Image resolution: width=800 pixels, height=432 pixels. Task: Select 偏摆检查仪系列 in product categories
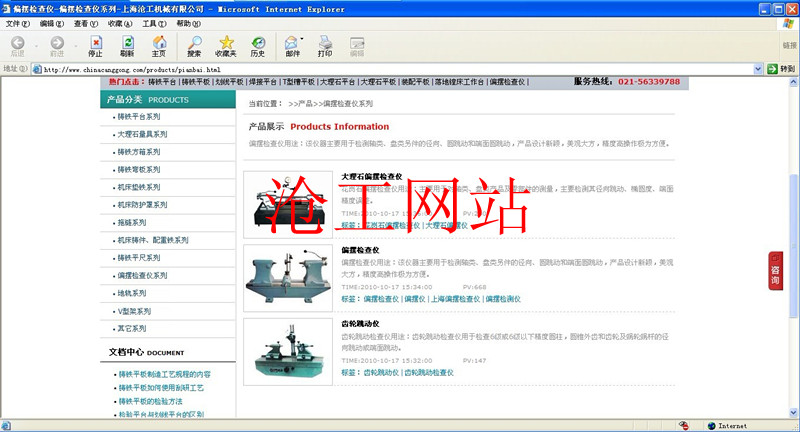(x=146, y=274)
